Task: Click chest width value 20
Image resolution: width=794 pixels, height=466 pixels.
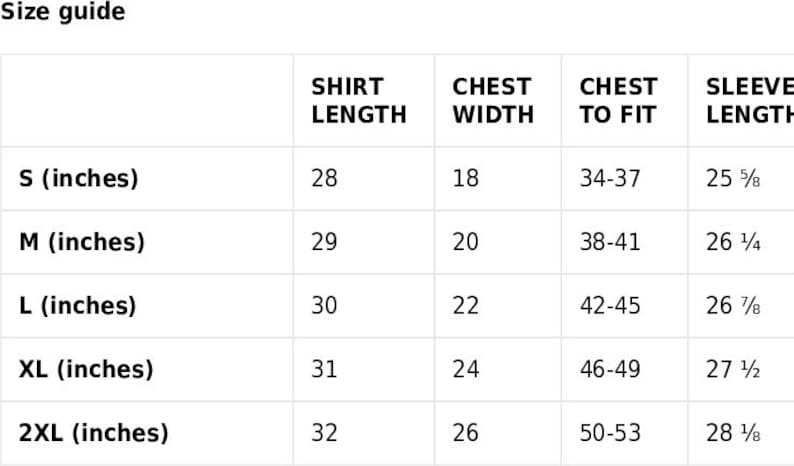Action: click(x=465, y=242)
